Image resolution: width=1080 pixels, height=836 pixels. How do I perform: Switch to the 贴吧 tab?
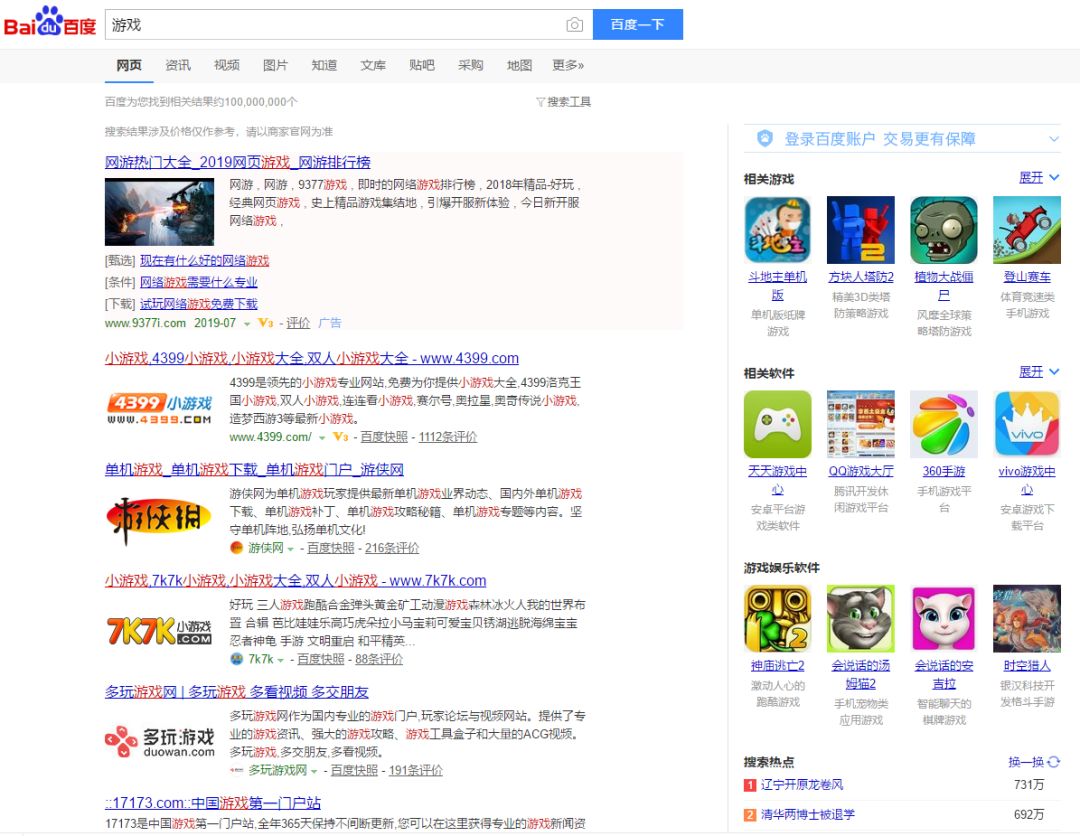[x=422, y=65]
